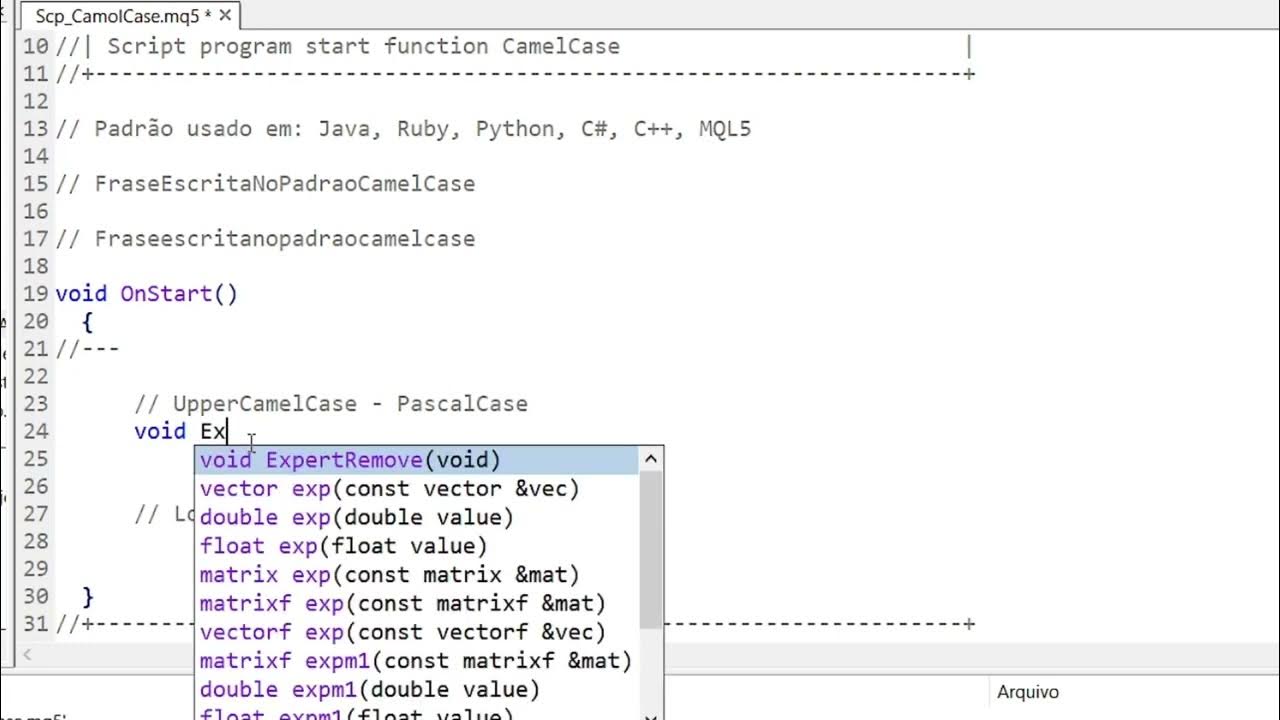Select the double exp(double value) suggestion
The image size is (1280, 720).
(356, 517)
